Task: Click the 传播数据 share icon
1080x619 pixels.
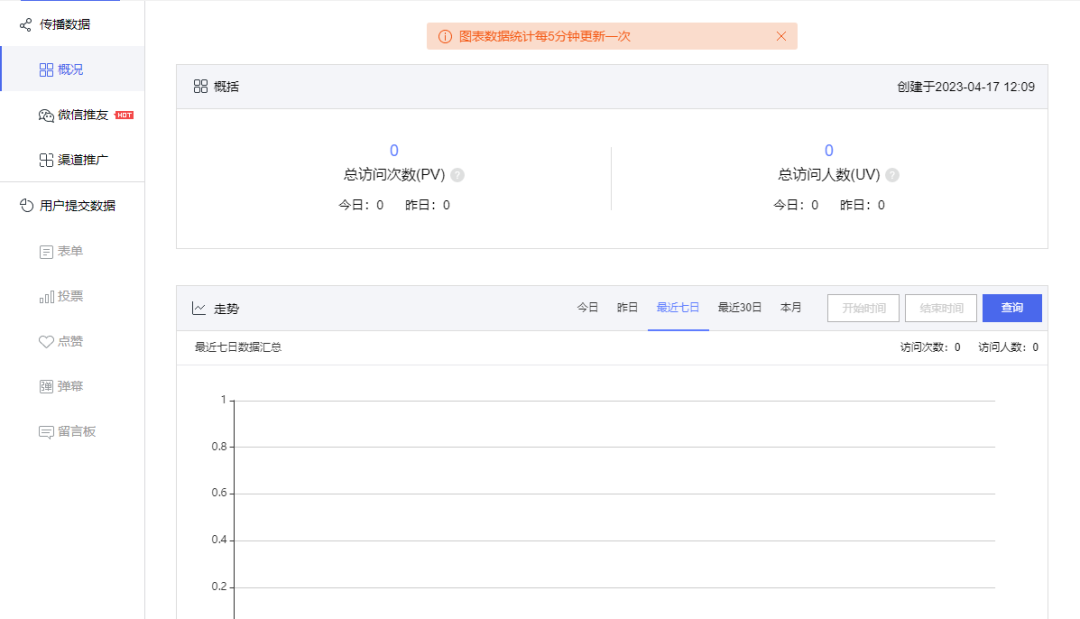Action: [25, 25]
